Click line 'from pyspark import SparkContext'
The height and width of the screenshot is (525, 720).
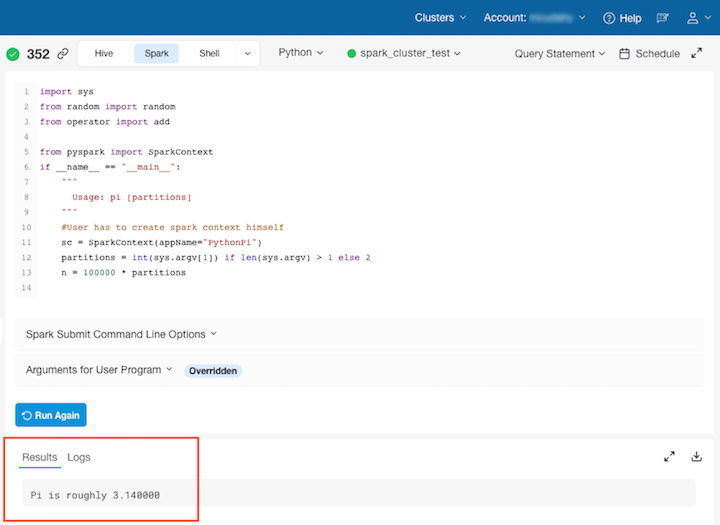126,152
